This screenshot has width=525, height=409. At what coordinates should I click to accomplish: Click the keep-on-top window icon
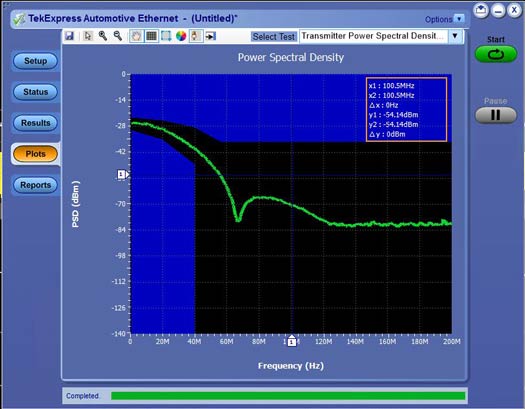pyautogui.click(x=481, y=10)
